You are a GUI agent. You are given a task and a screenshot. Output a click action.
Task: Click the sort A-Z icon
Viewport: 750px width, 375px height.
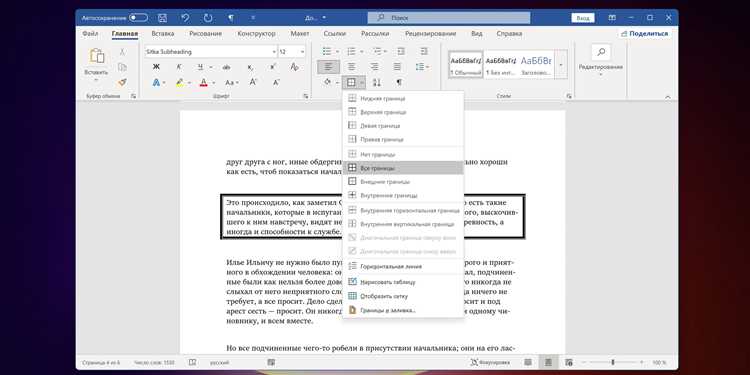click(x=376, y=82)
